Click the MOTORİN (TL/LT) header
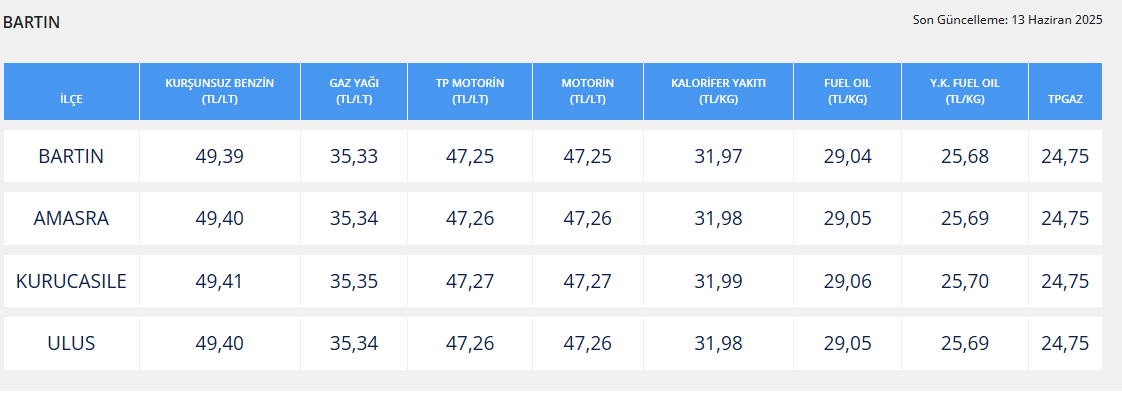Image resolution: width=1122 pixels, height=395 pixels. (x=587, y=92)
